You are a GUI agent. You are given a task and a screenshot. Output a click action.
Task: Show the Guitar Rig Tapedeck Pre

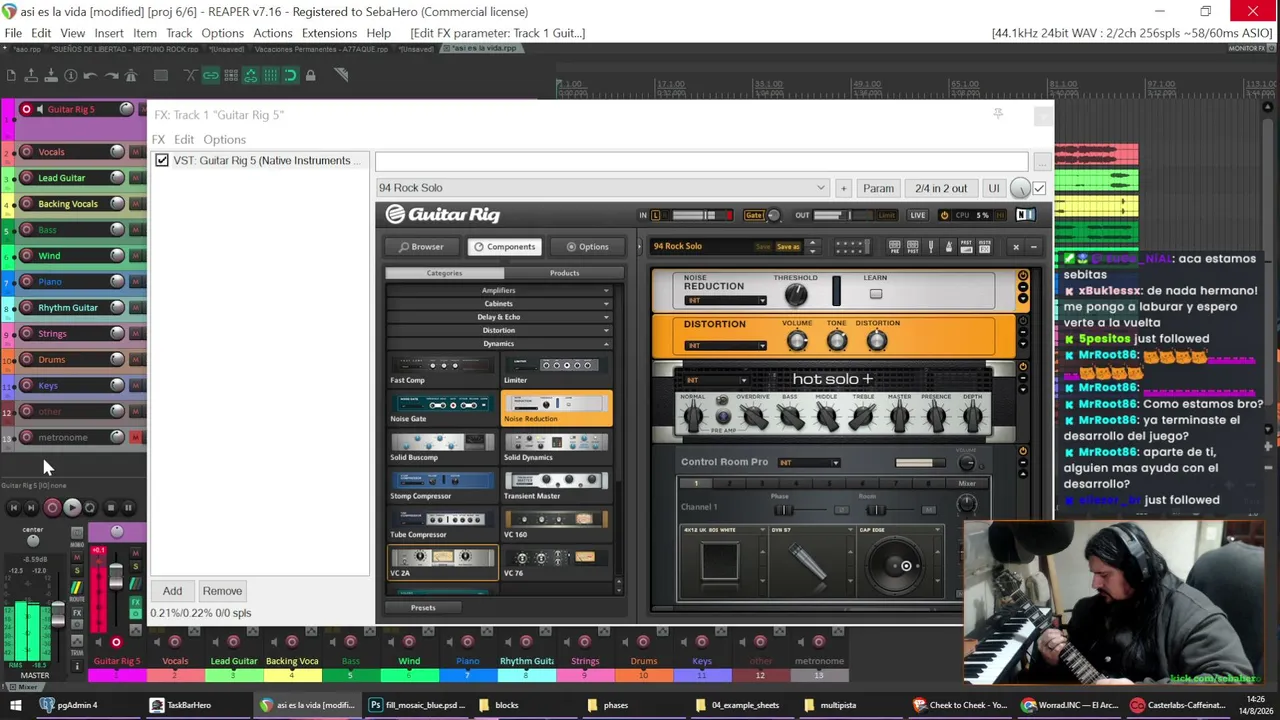pos(895,246)
